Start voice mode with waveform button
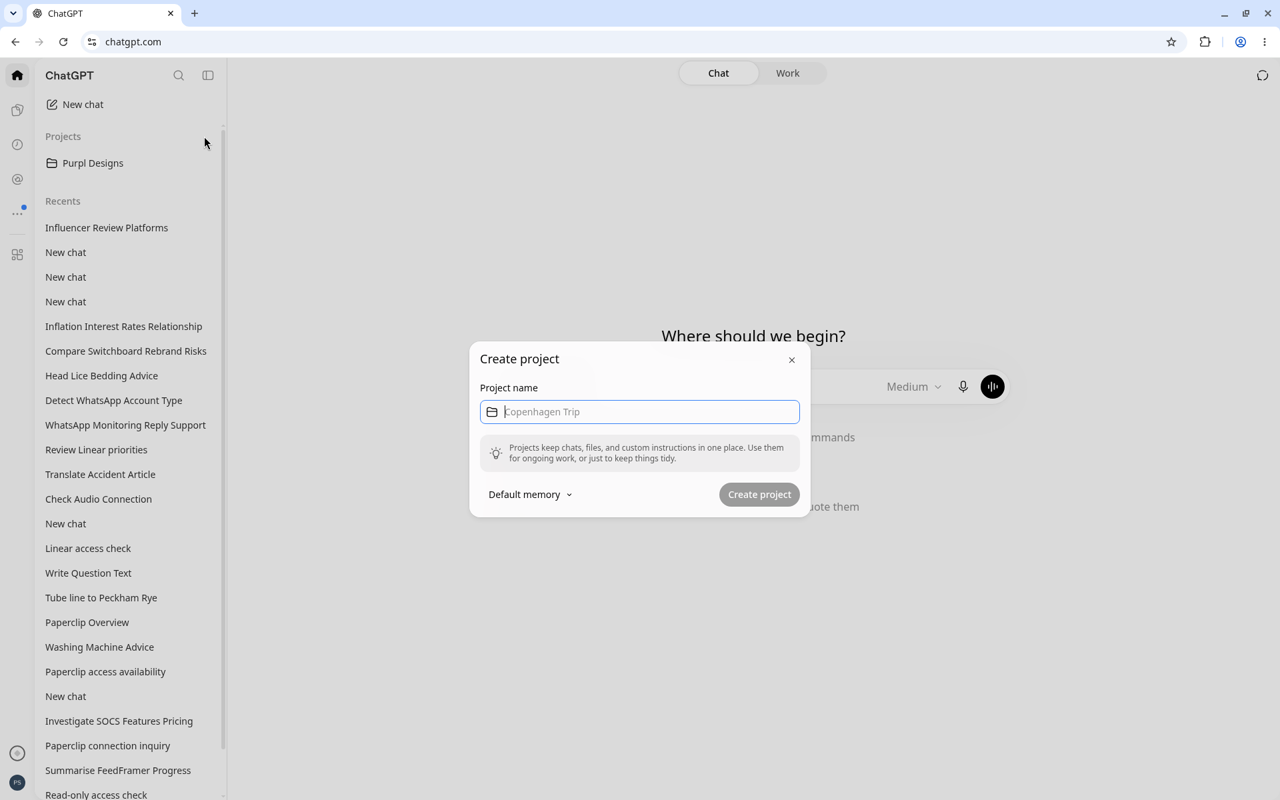The image size is (1280, 800). click(x=992, y=387)
